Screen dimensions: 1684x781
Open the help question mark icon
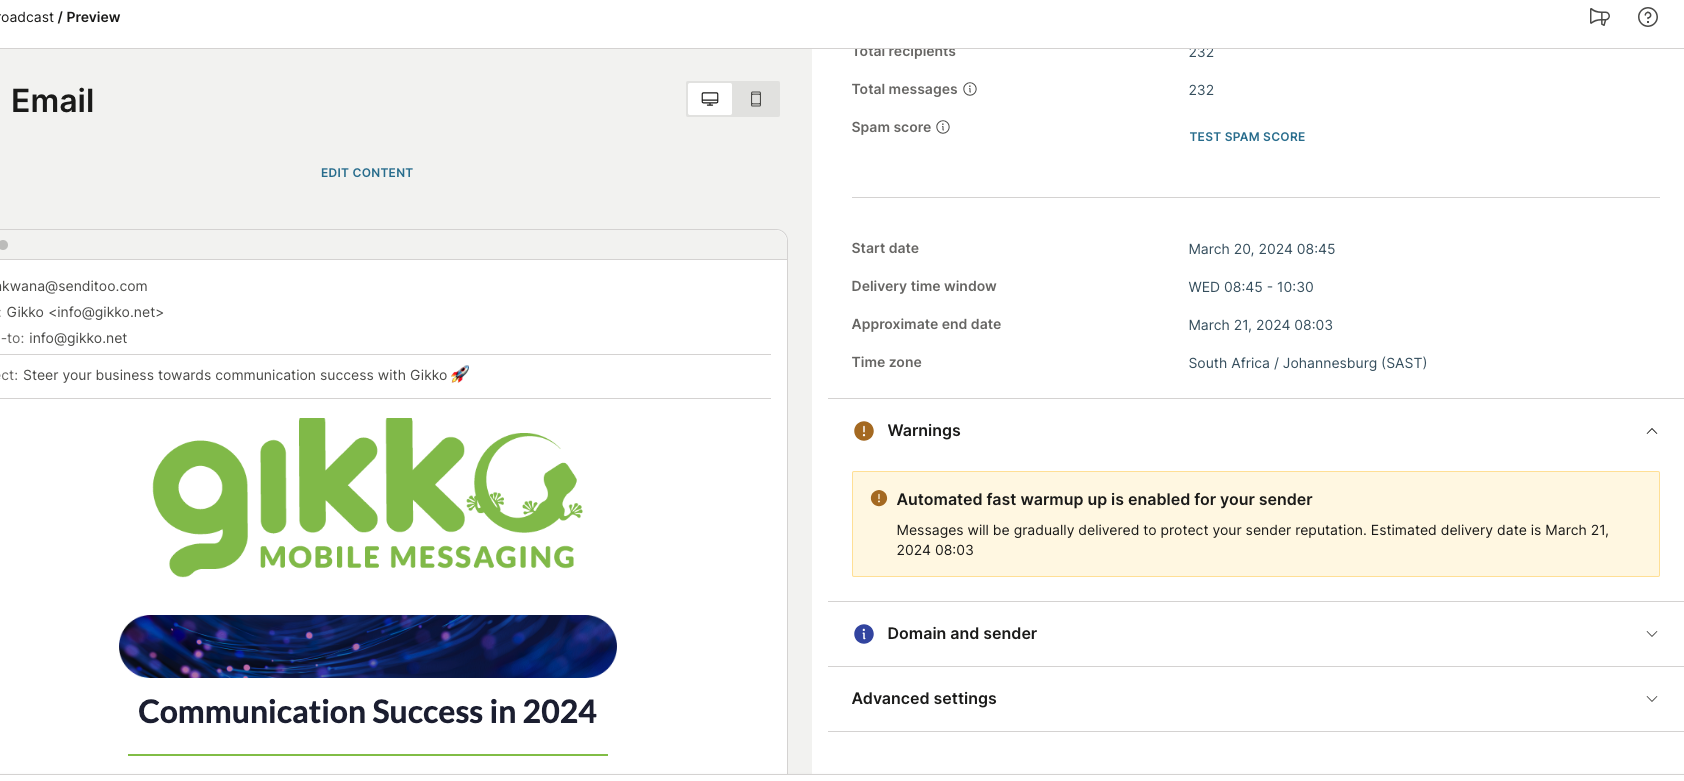1648,17
